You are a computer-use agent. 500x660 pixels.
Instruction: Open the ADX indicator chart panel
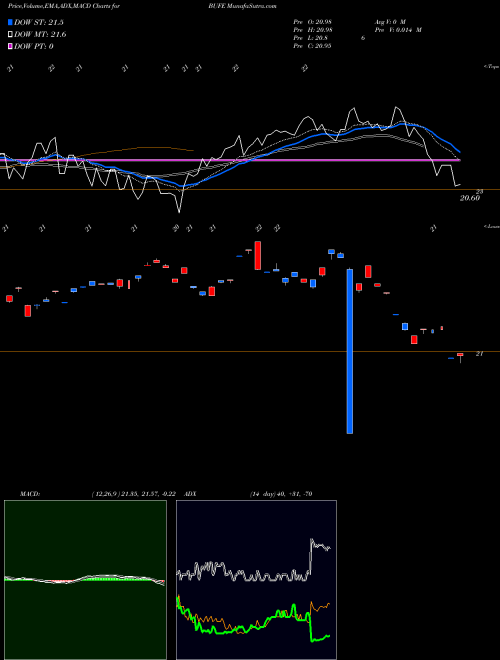pos(256,580)
